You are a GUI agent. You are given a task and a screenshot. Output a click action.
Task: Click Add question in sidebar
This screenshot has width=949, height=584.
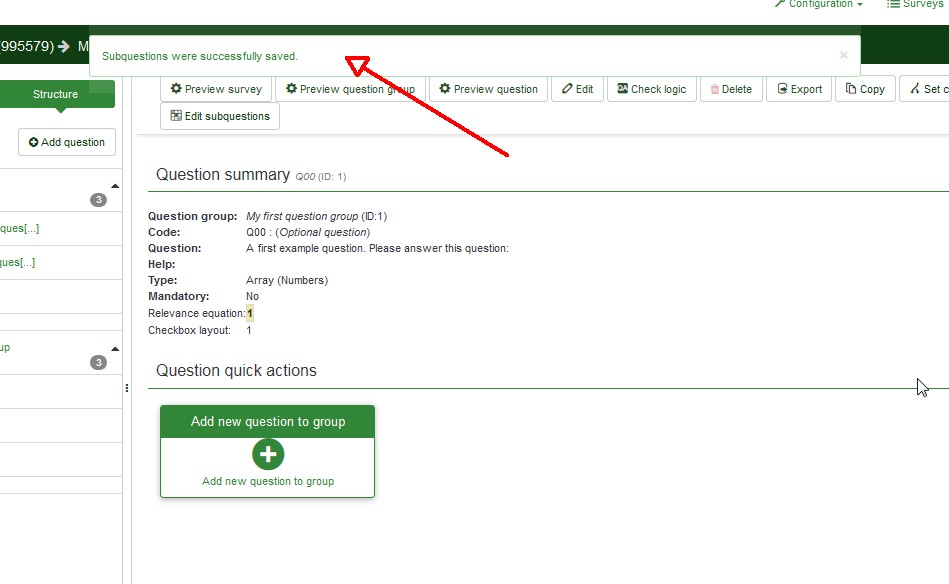[67, 142]
